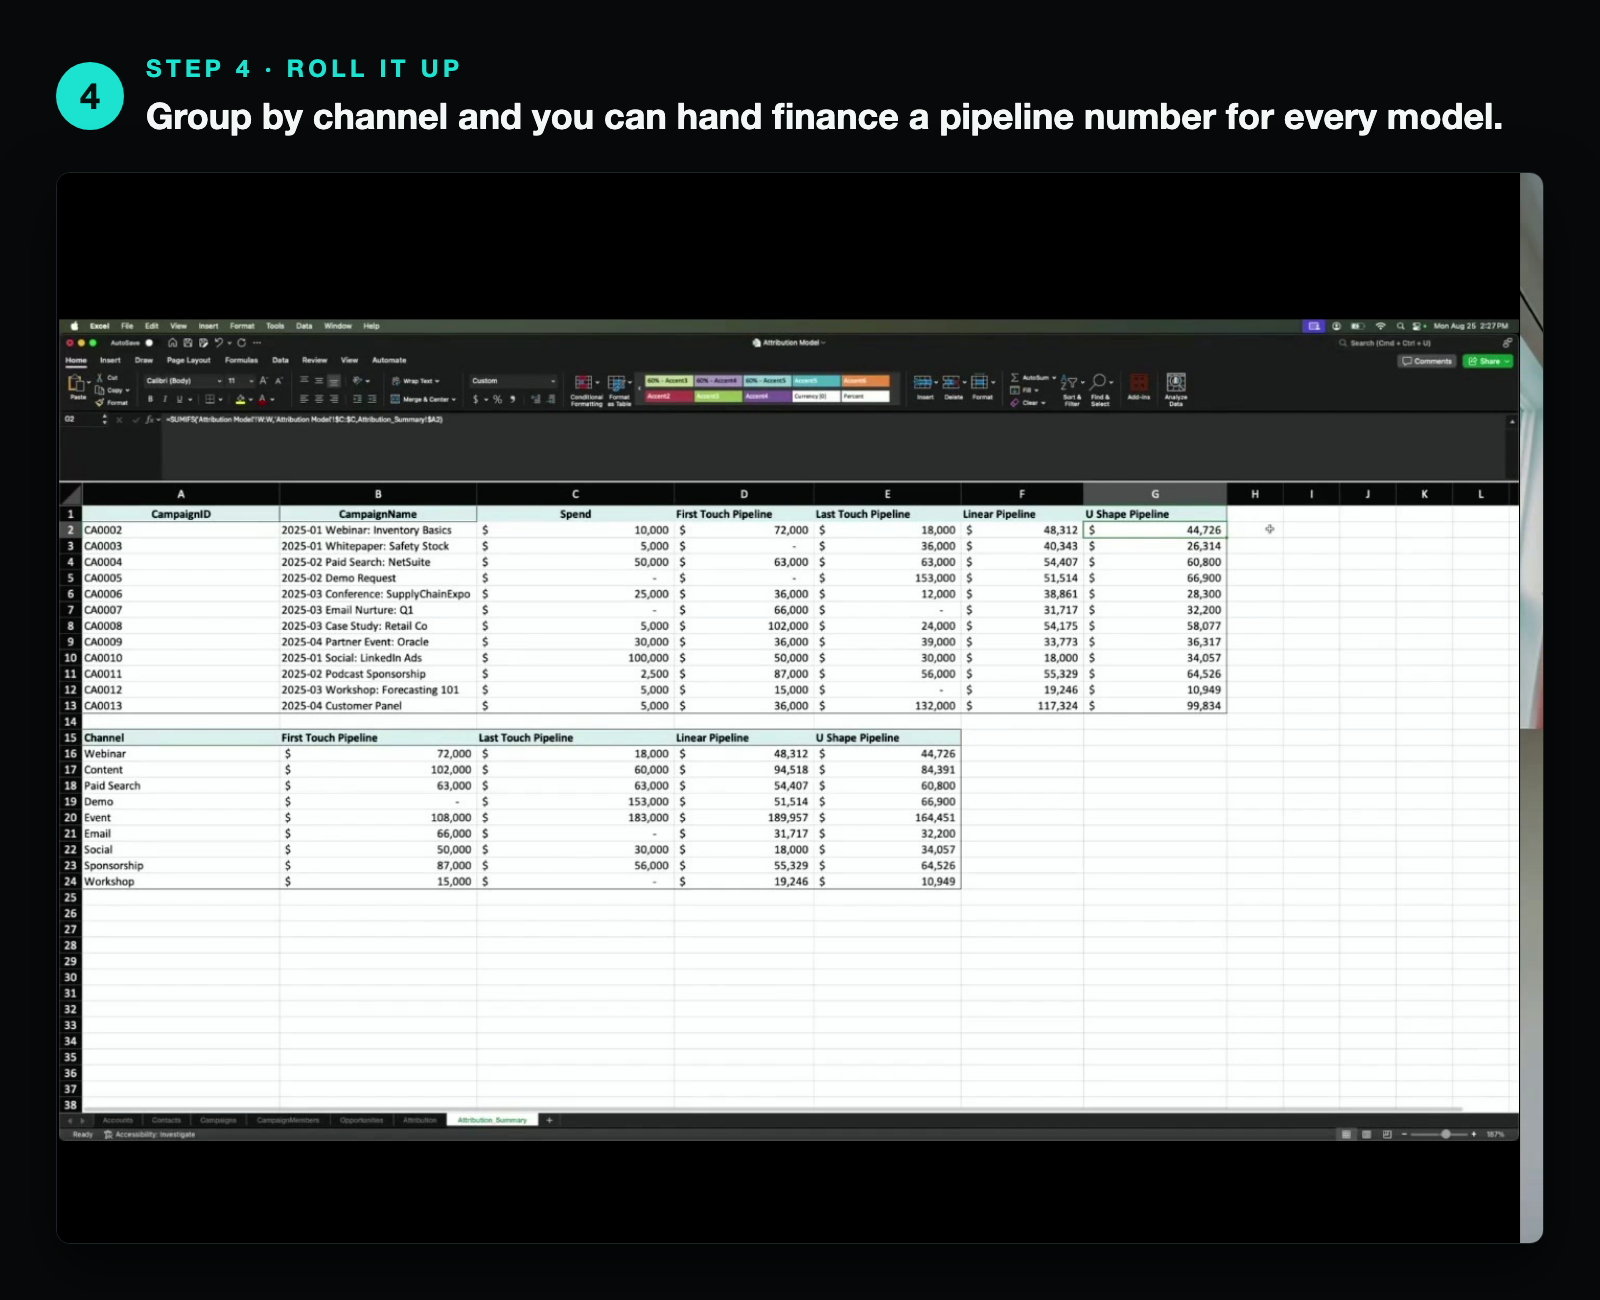
Task: Expand the Copy dropdown arrow
Action: [128, 390]
